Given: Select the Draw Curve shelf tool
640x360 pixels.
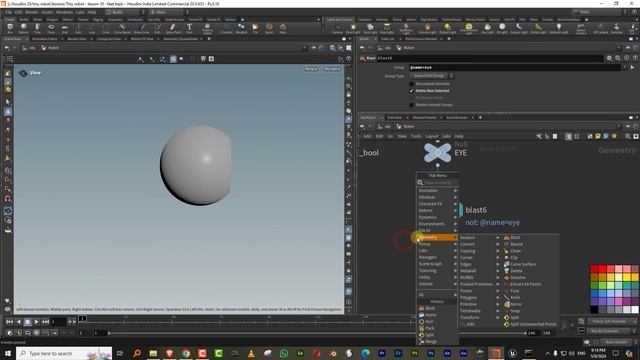Looking at the screenshot, I should pos(141,28).
